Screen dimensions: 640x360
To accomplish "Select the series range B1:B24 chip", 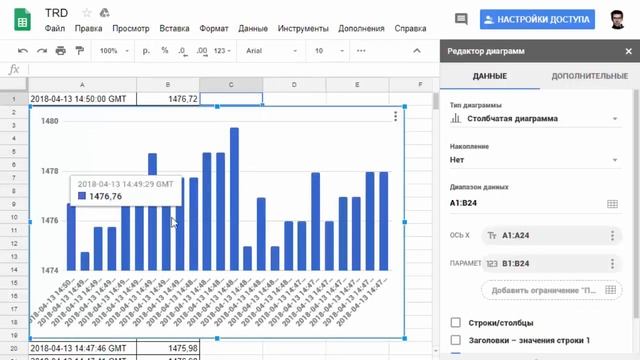I will coord(551,264).
